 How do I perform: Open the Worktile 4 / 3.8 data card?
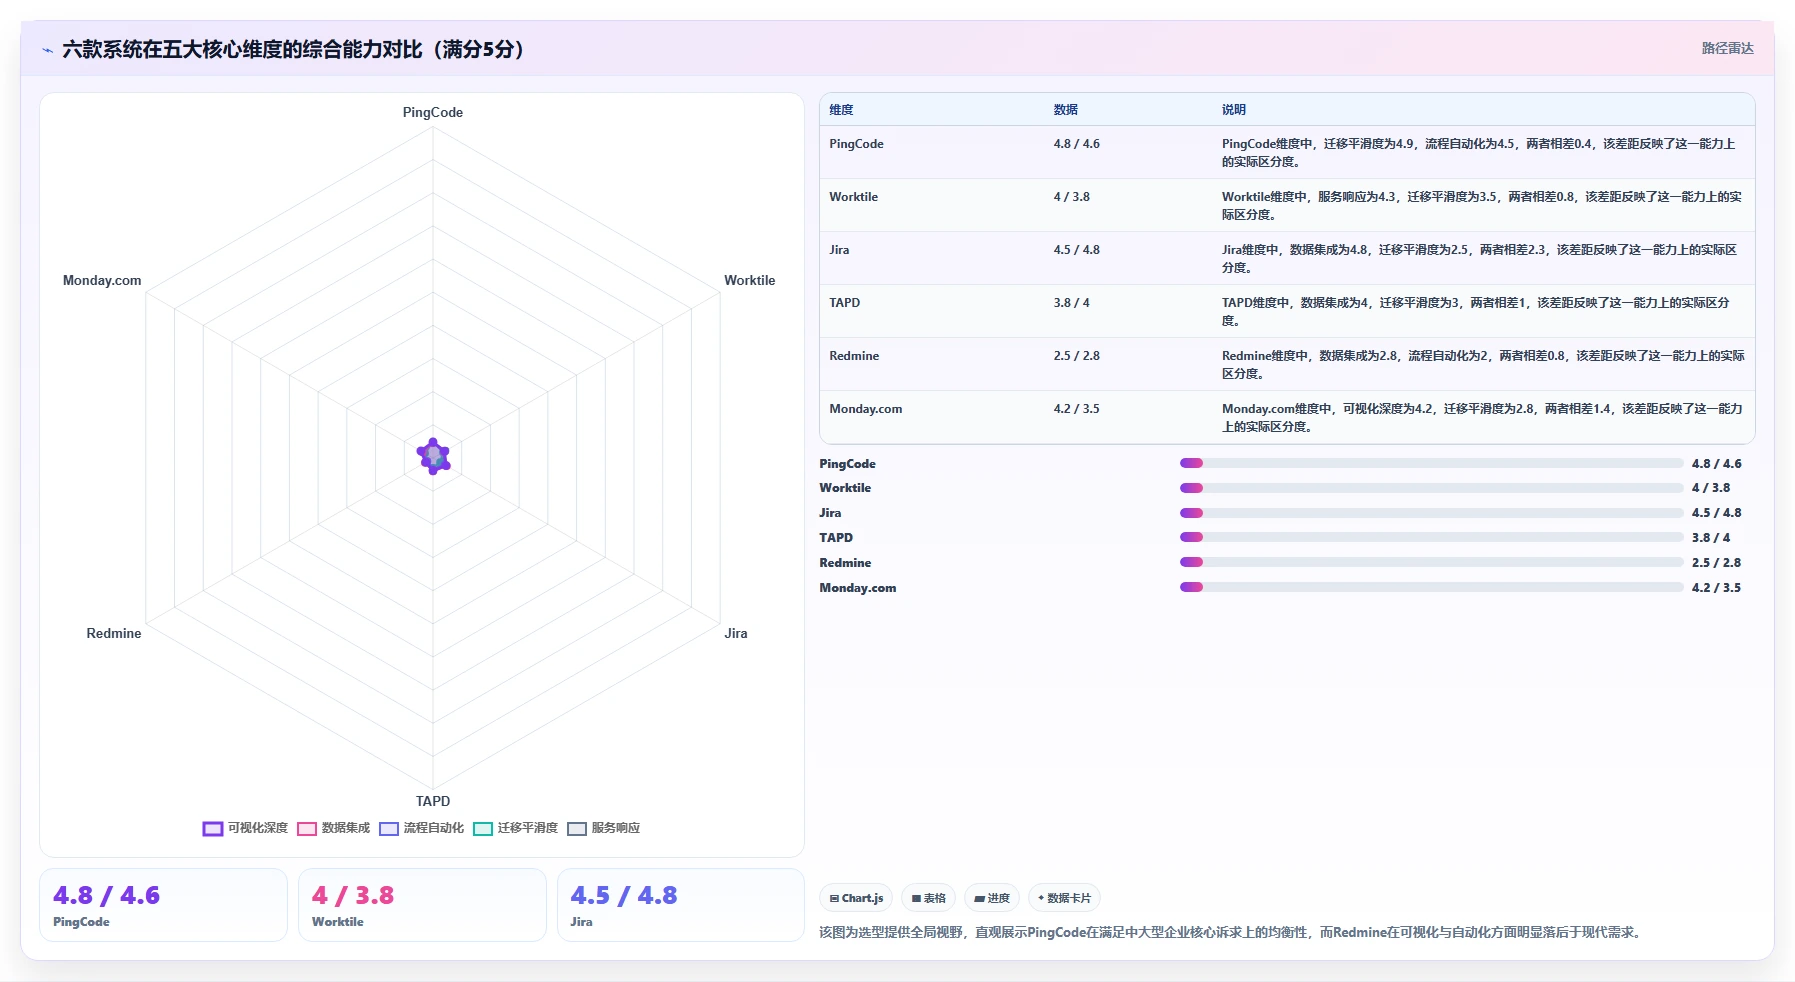(422, 905)
